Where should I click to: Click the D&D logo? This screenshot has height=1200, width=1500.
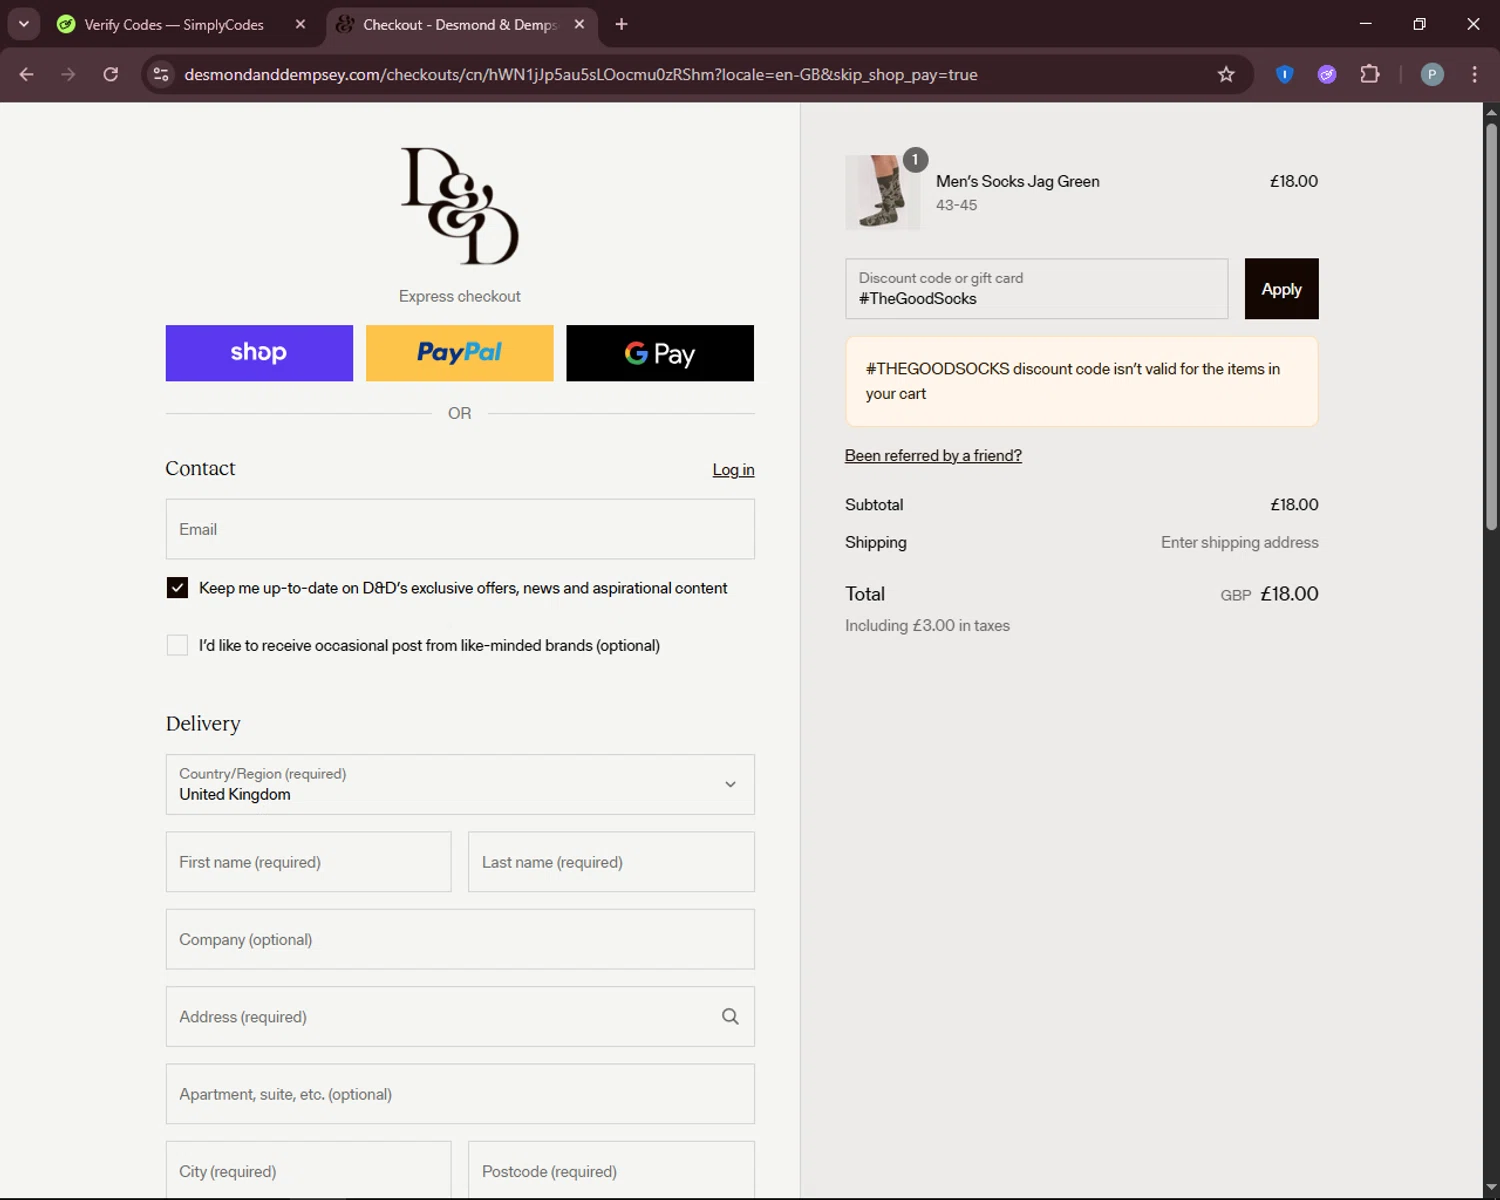click(x=460, y=206)
